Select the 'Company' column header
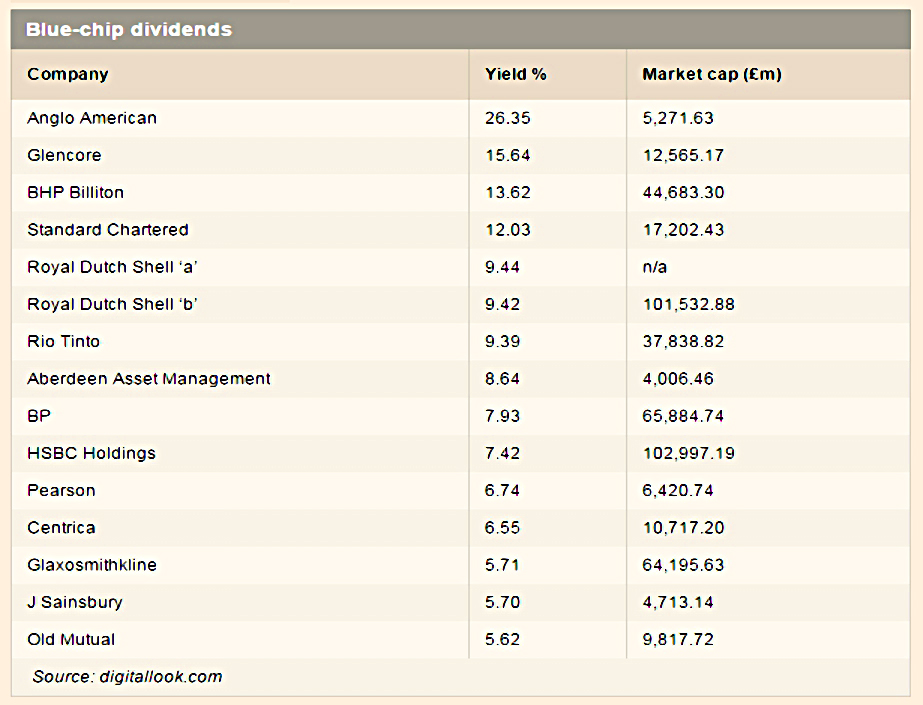 [68, 75]
